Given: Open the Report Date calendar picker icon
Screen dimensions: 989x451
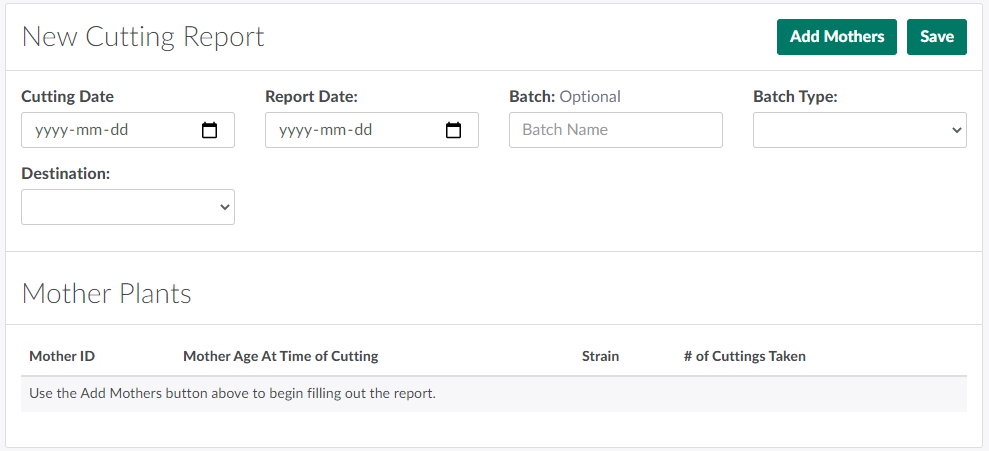Looking at the screenshot, I should pyautogui.click(x=453, y=130).
